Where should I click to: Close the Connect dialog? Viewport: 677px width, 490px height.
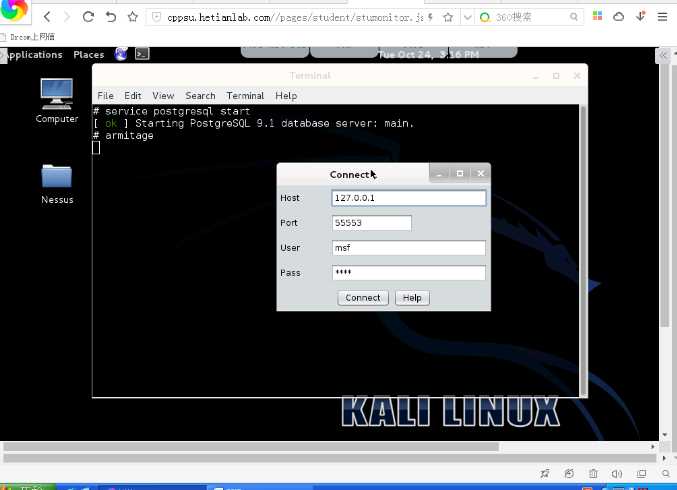click(x=480, y=174)
